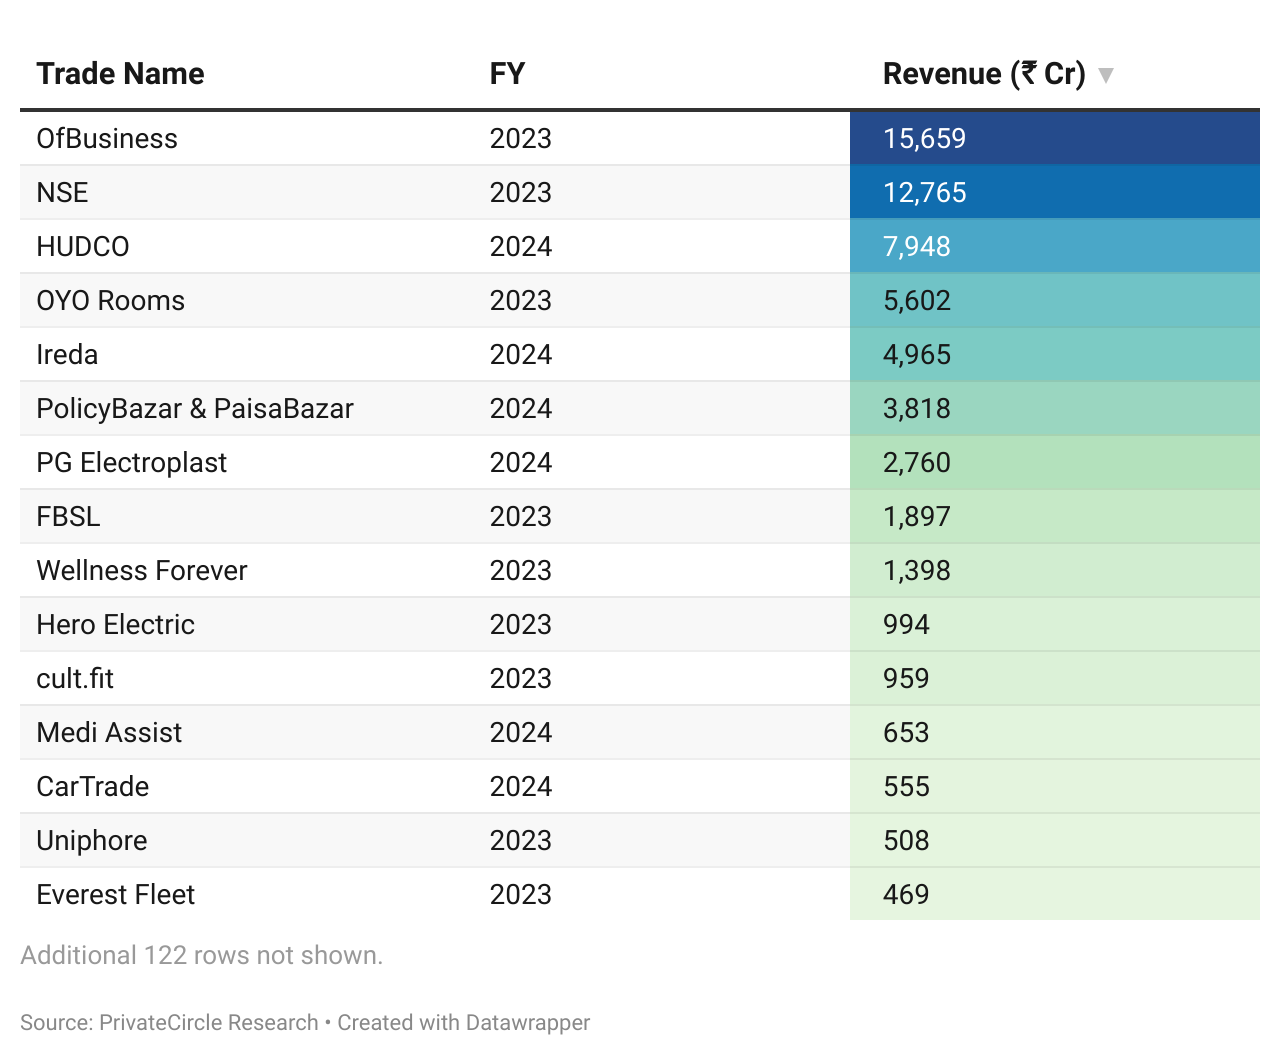The image size is (1280, 1056).
Task: Click the 508 revenue value
Action: pyautogui.click(x=906, y=841)
